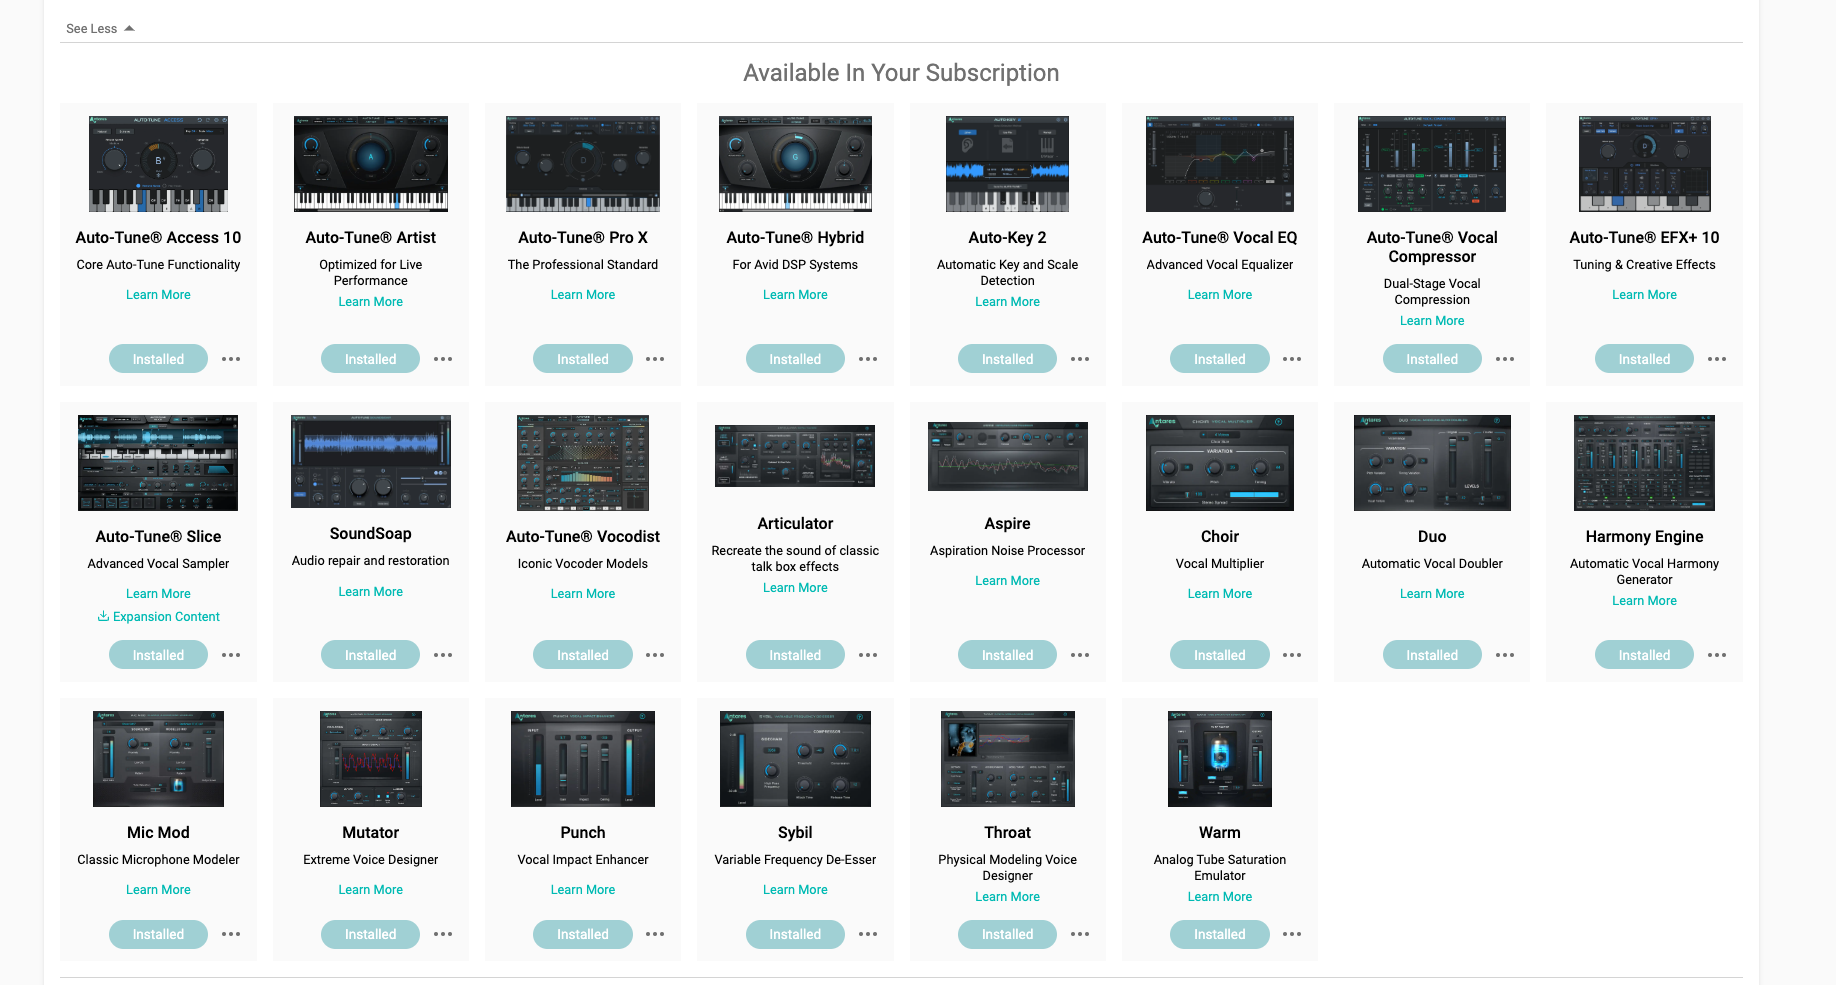Open more options for Auto-Tune Vocal Compressor
This screenshot has height=985, width=1836.
pos(1505,359)
